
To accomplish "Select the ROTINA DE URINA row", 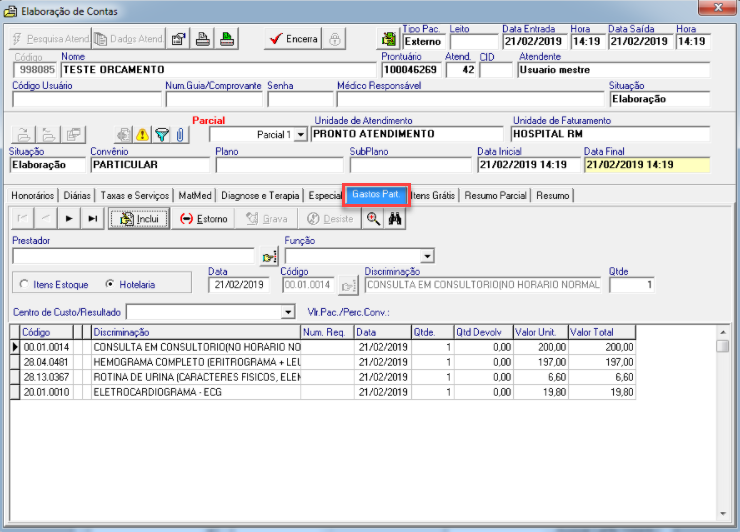I will coord(323,377).
